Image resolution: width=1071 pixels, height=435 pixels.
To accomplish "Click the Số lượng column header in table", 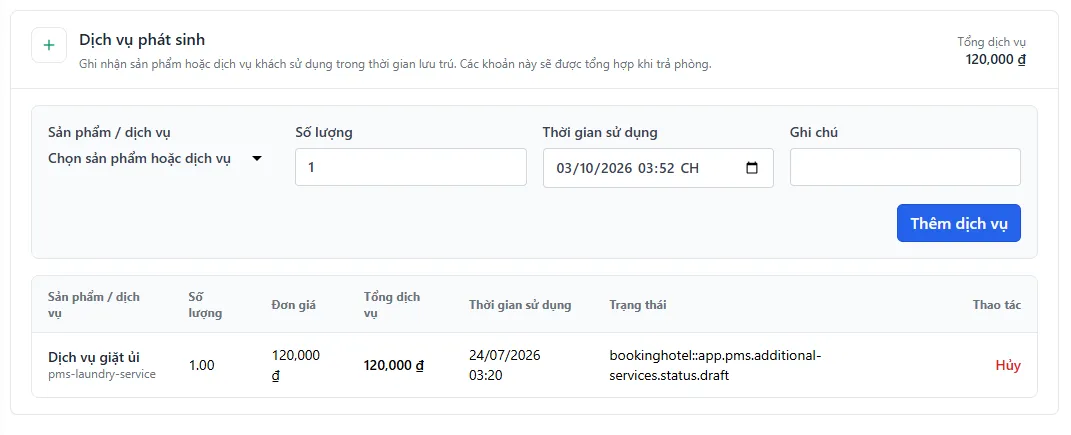I will point(205,305).
